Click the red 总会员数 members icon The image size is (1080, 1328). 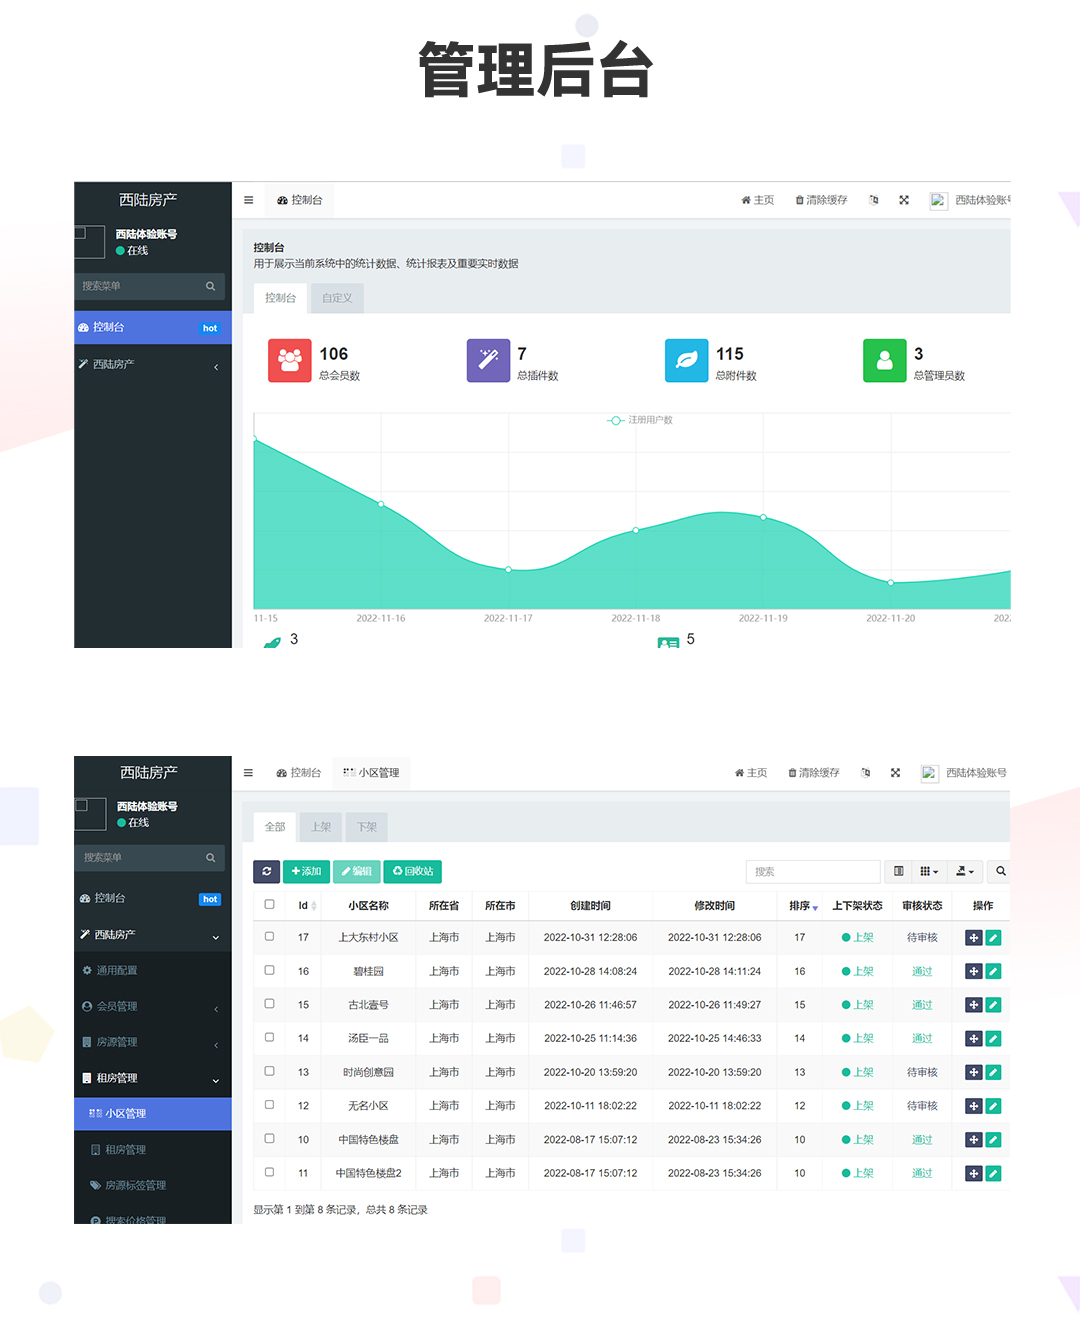pos(290,361)
